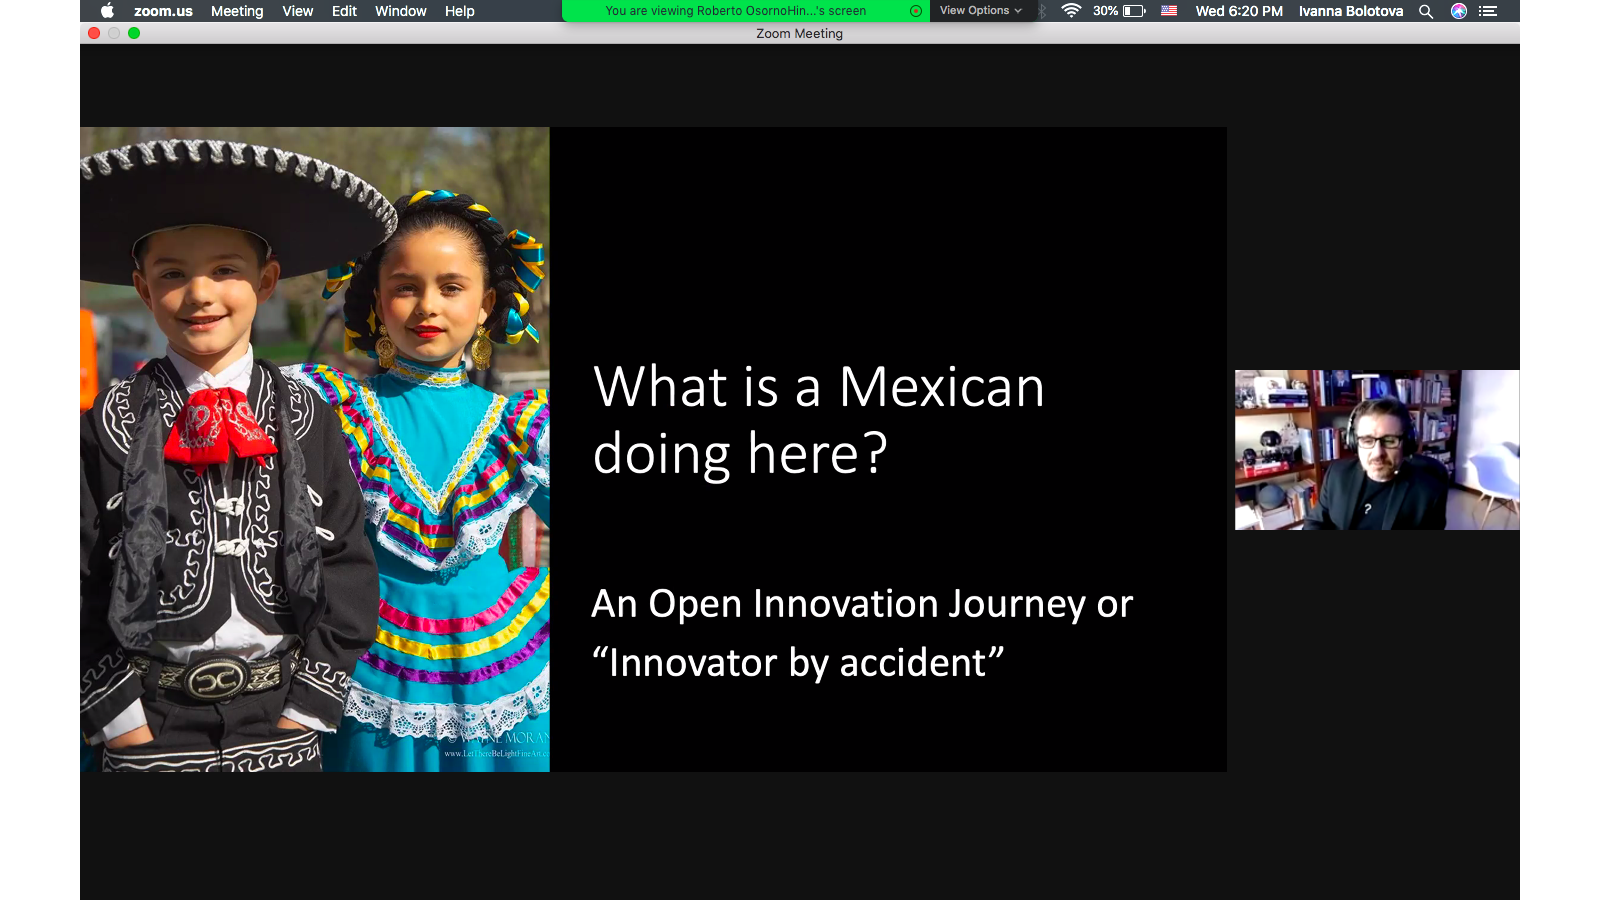Open the Wi-Fi status menu
Viewport: 1600px width, 900px height.
tap(1071, 11)
